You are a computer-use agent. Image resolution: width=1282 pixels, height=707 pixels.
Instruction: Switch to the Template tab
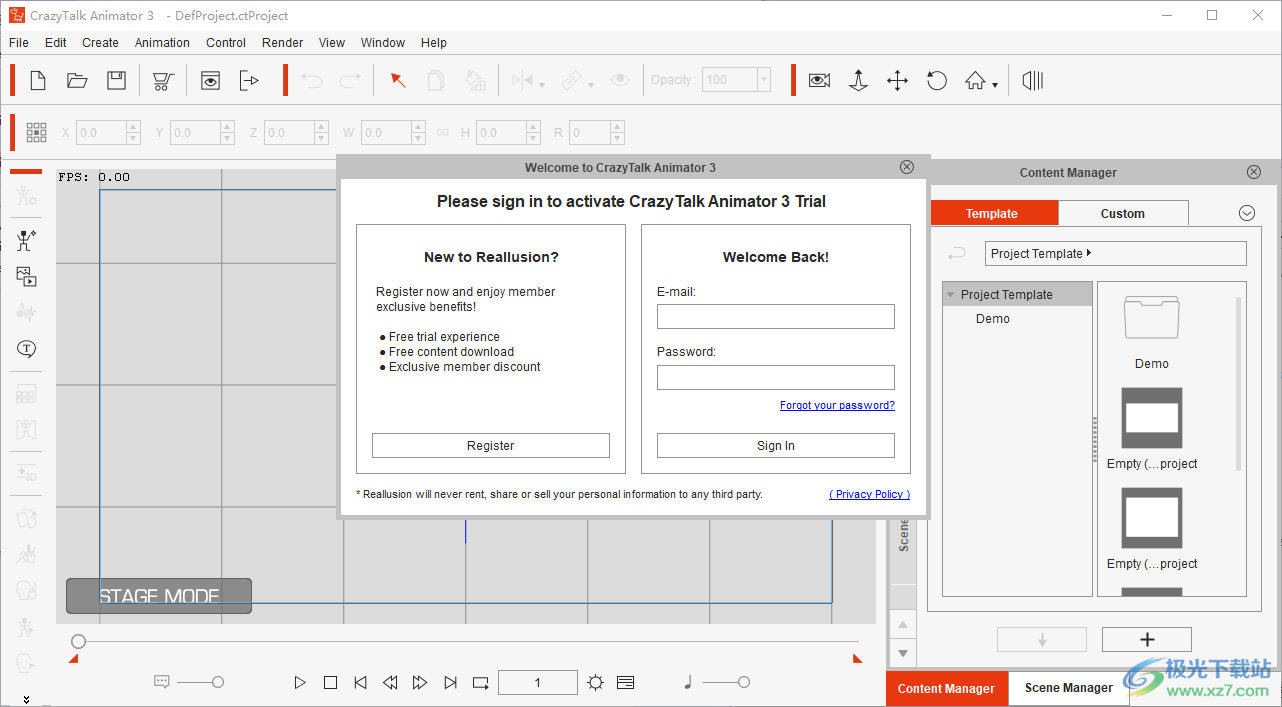pyautogui.click(x=993, y=213)
